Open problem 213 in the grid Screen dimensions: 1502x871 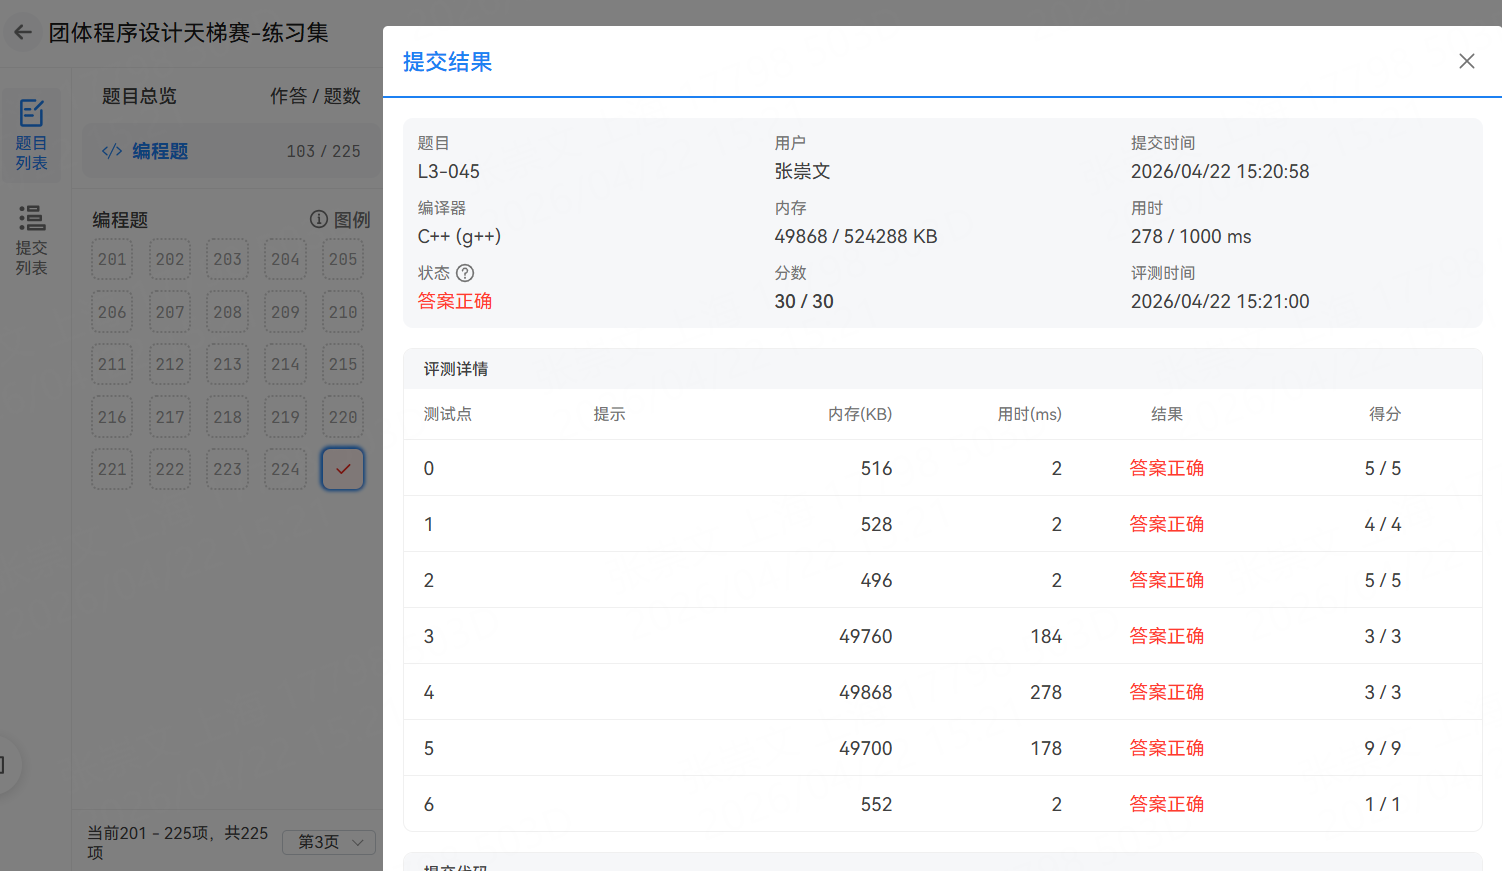(228, 364)
